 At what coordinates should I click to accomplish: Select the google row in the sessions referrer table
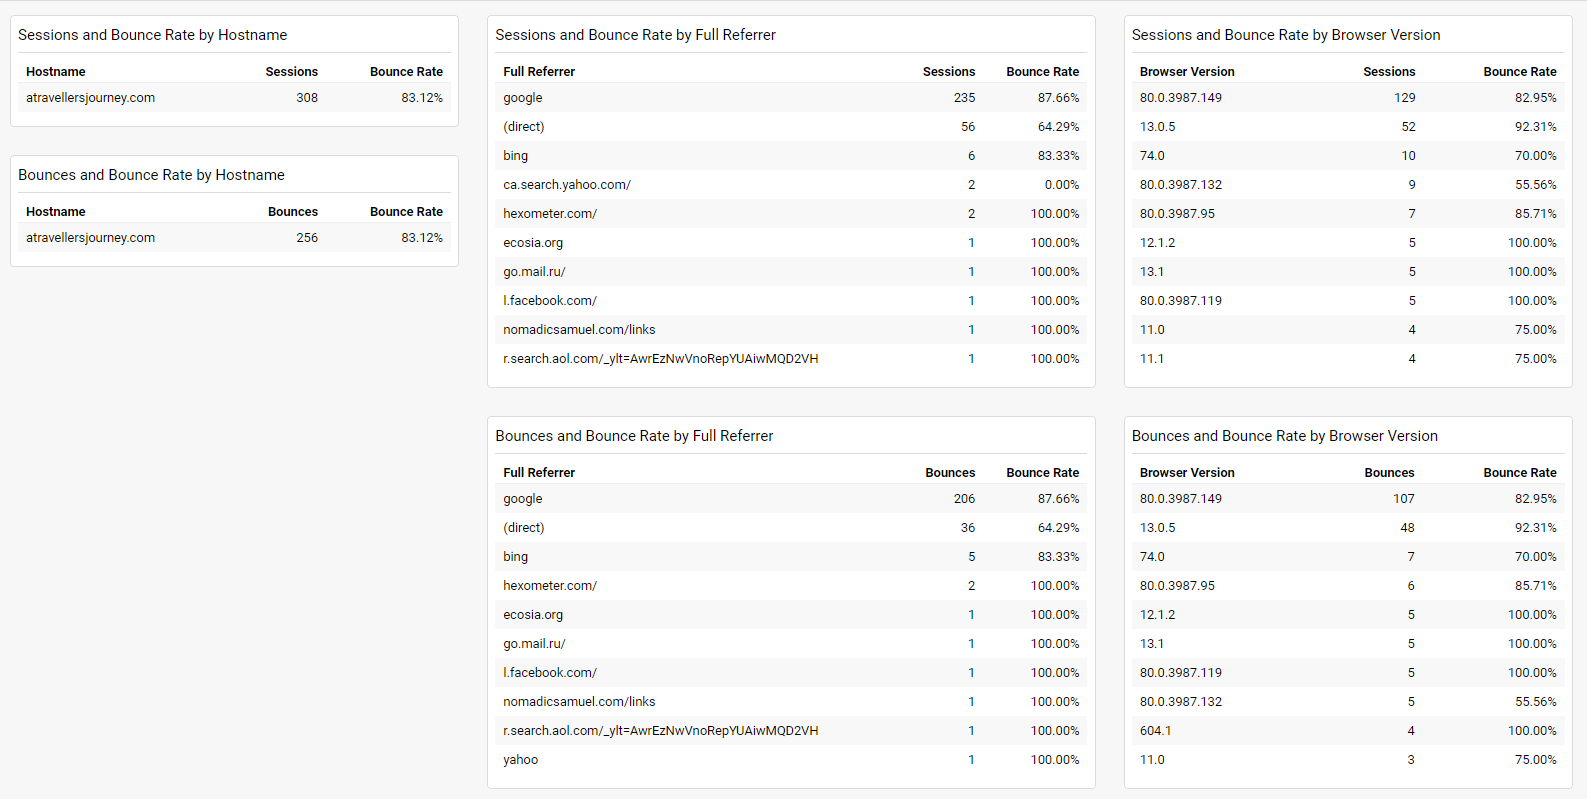click(x=791, y=98)
